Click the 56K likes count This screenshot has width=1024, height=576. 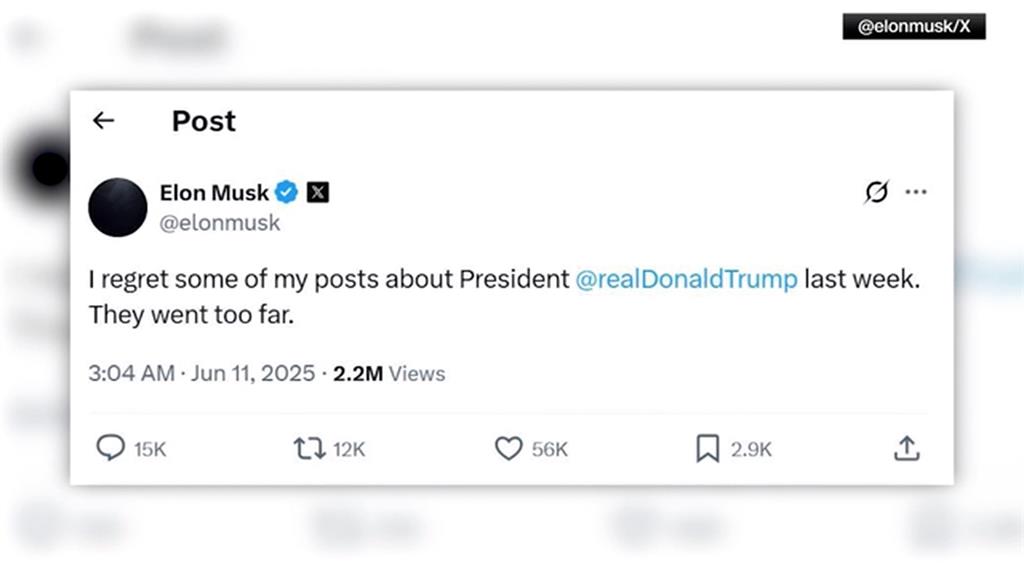pyautogui.click(x=549, y=450)
